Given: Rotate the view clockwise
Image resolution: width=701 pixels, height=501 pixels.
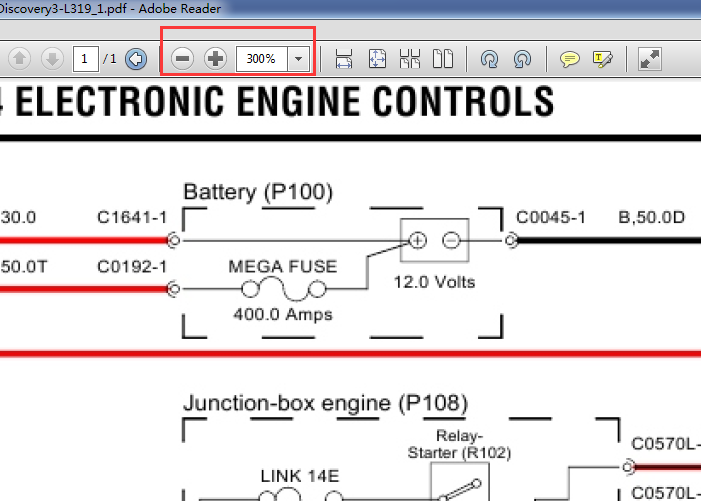Looking at the screenshot, I should (490, 59).
